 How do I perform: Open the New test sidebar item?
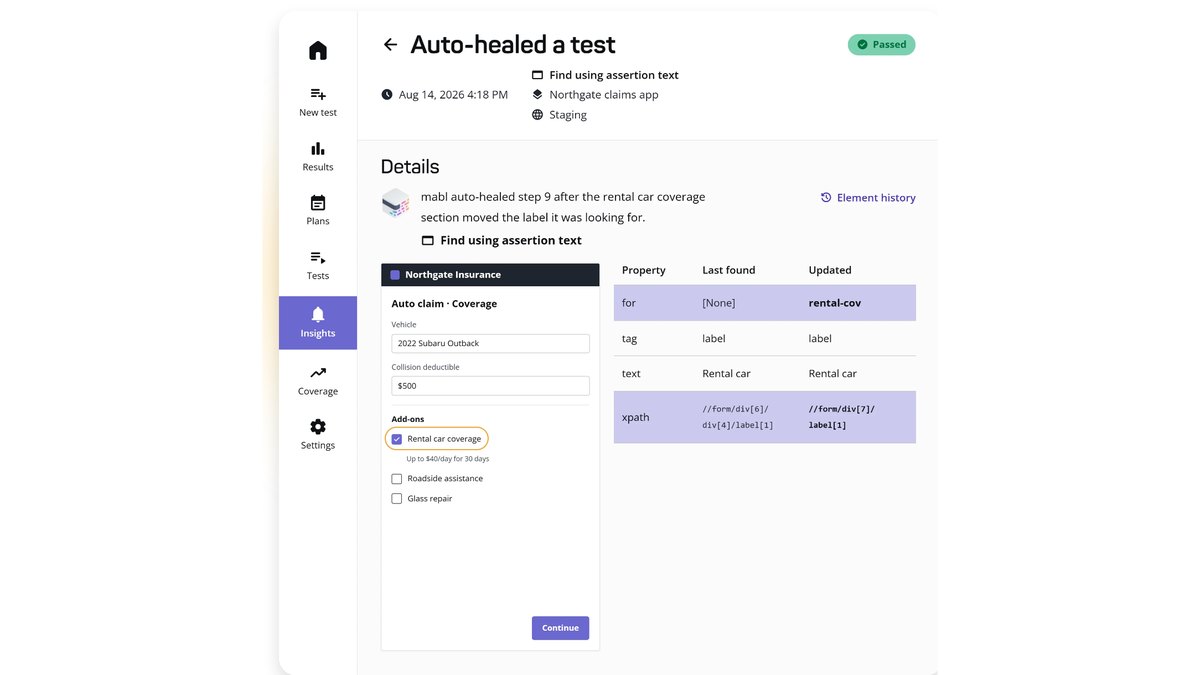click(x=318, y=101)
